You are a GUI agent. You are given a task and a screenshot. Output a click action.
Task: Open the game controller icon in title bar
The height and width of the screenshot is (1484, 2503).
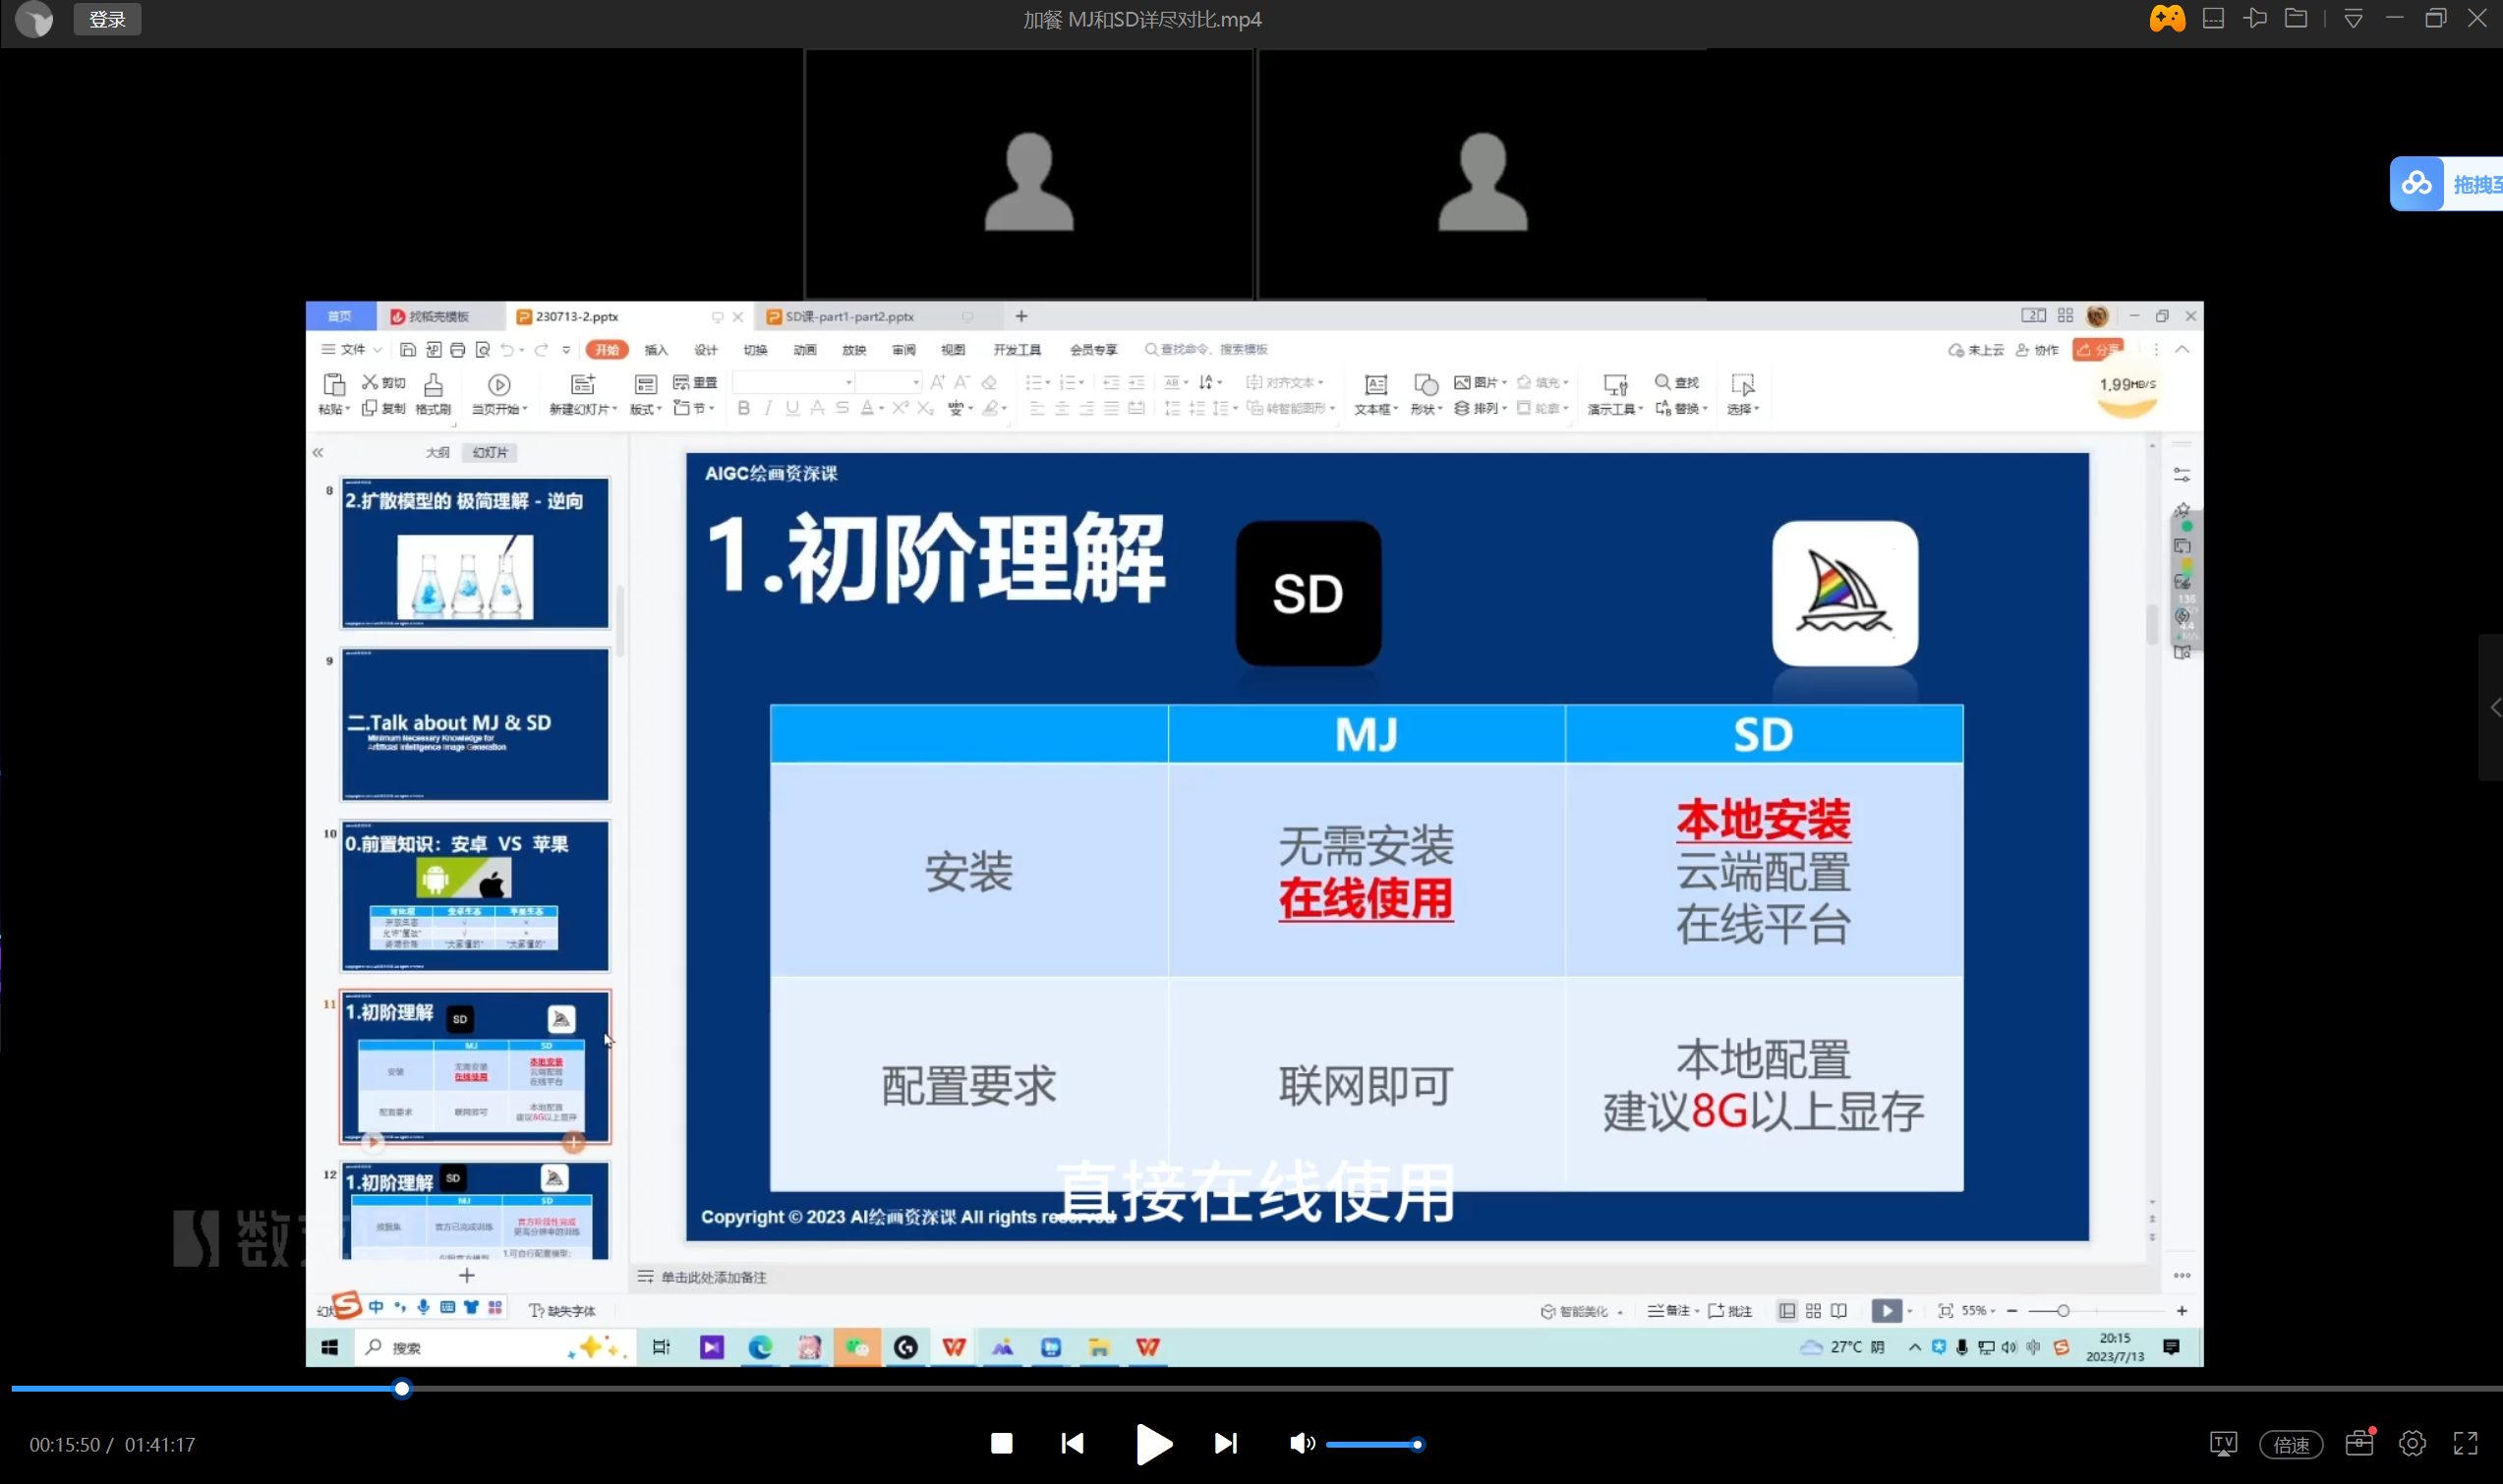(x=2167, y=18)
